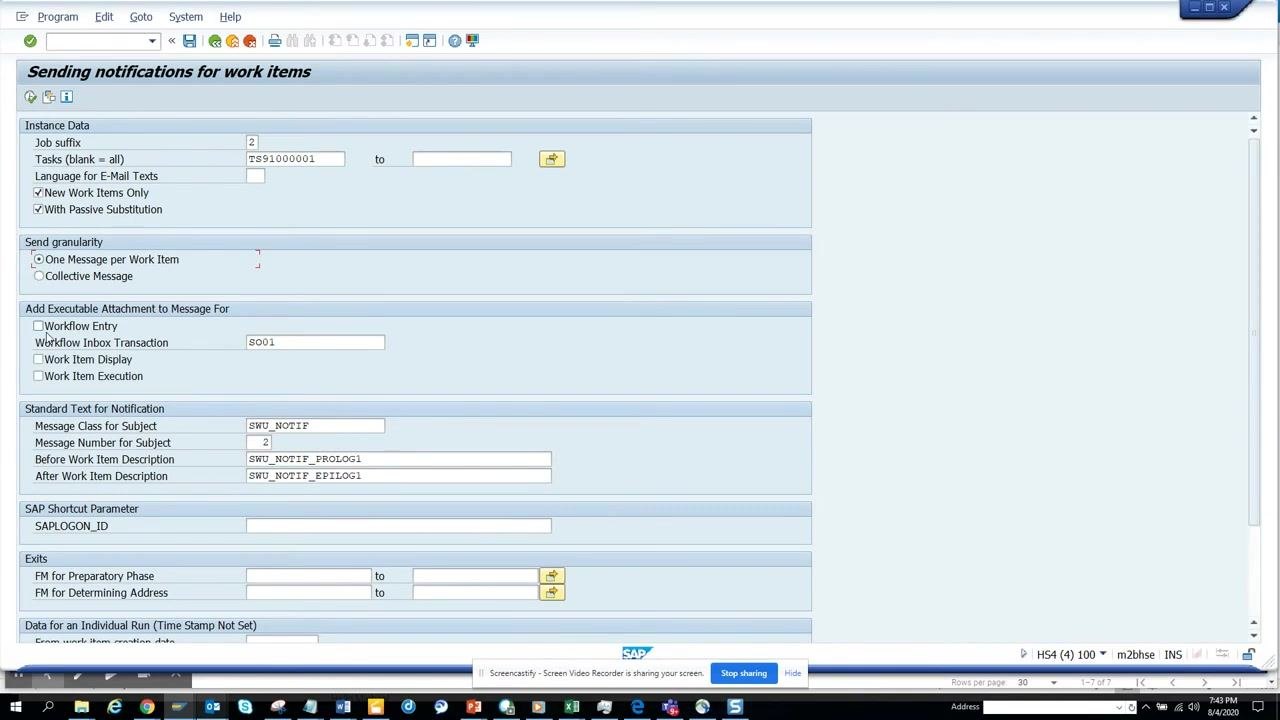The height and width of the screenshot is (720, 1280).
Task: Click multiple selection icon for Preparatory Phase
Action: (552, 576)
